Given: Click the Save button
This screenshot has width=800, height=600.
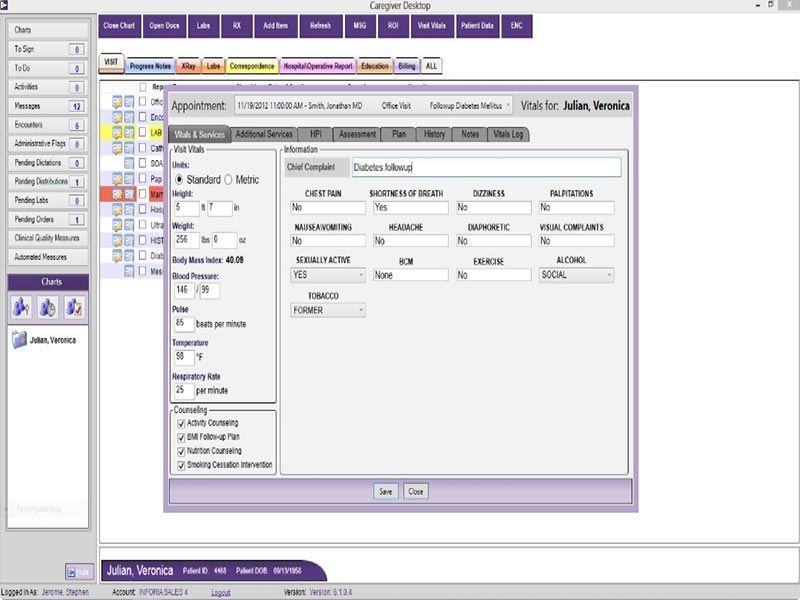Looking at the screenshot, I should tap(386, 492).
